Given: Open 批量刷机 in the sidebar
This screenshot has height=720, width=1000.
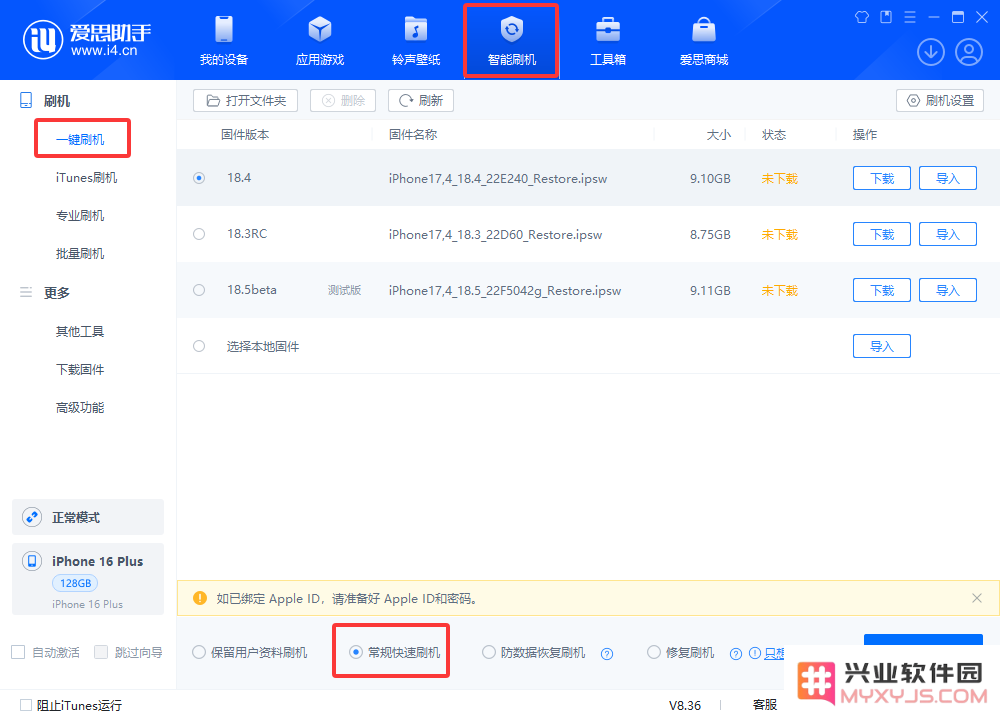Looking at the screenshot, I should pyautogui.click(x=80, y=254).
